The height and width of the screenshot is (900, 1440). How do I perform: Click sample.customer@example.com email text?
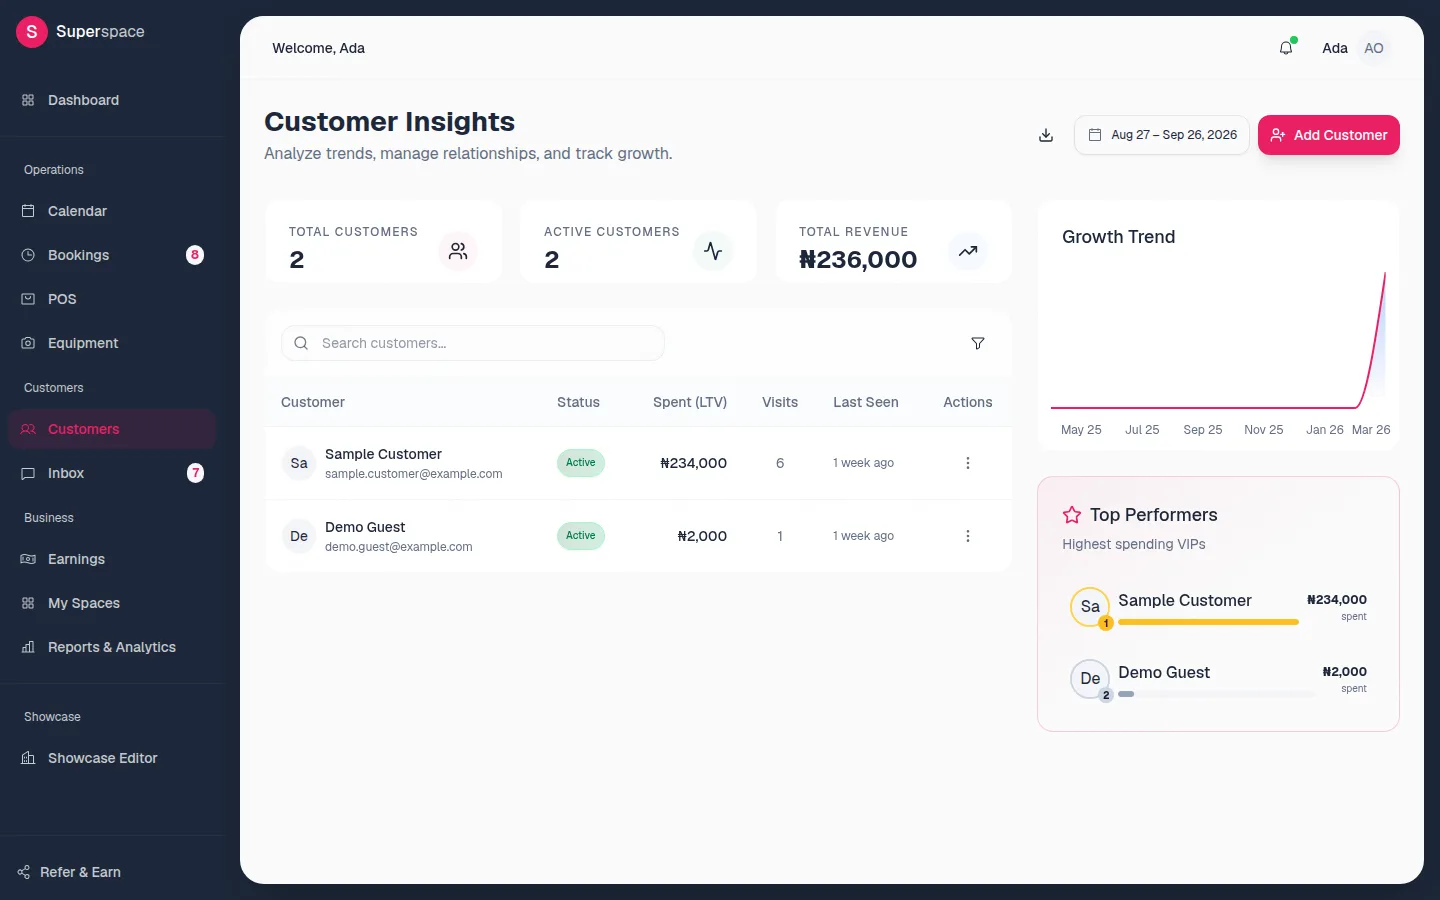point(414,474)
